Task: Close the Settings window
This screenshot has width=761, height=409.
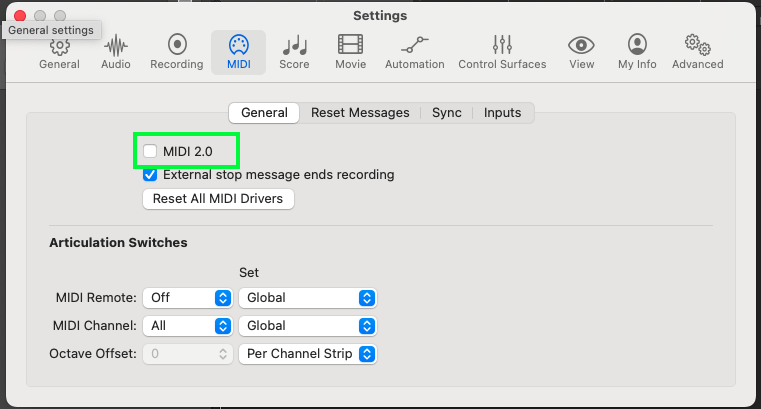Action: [20, 16]
